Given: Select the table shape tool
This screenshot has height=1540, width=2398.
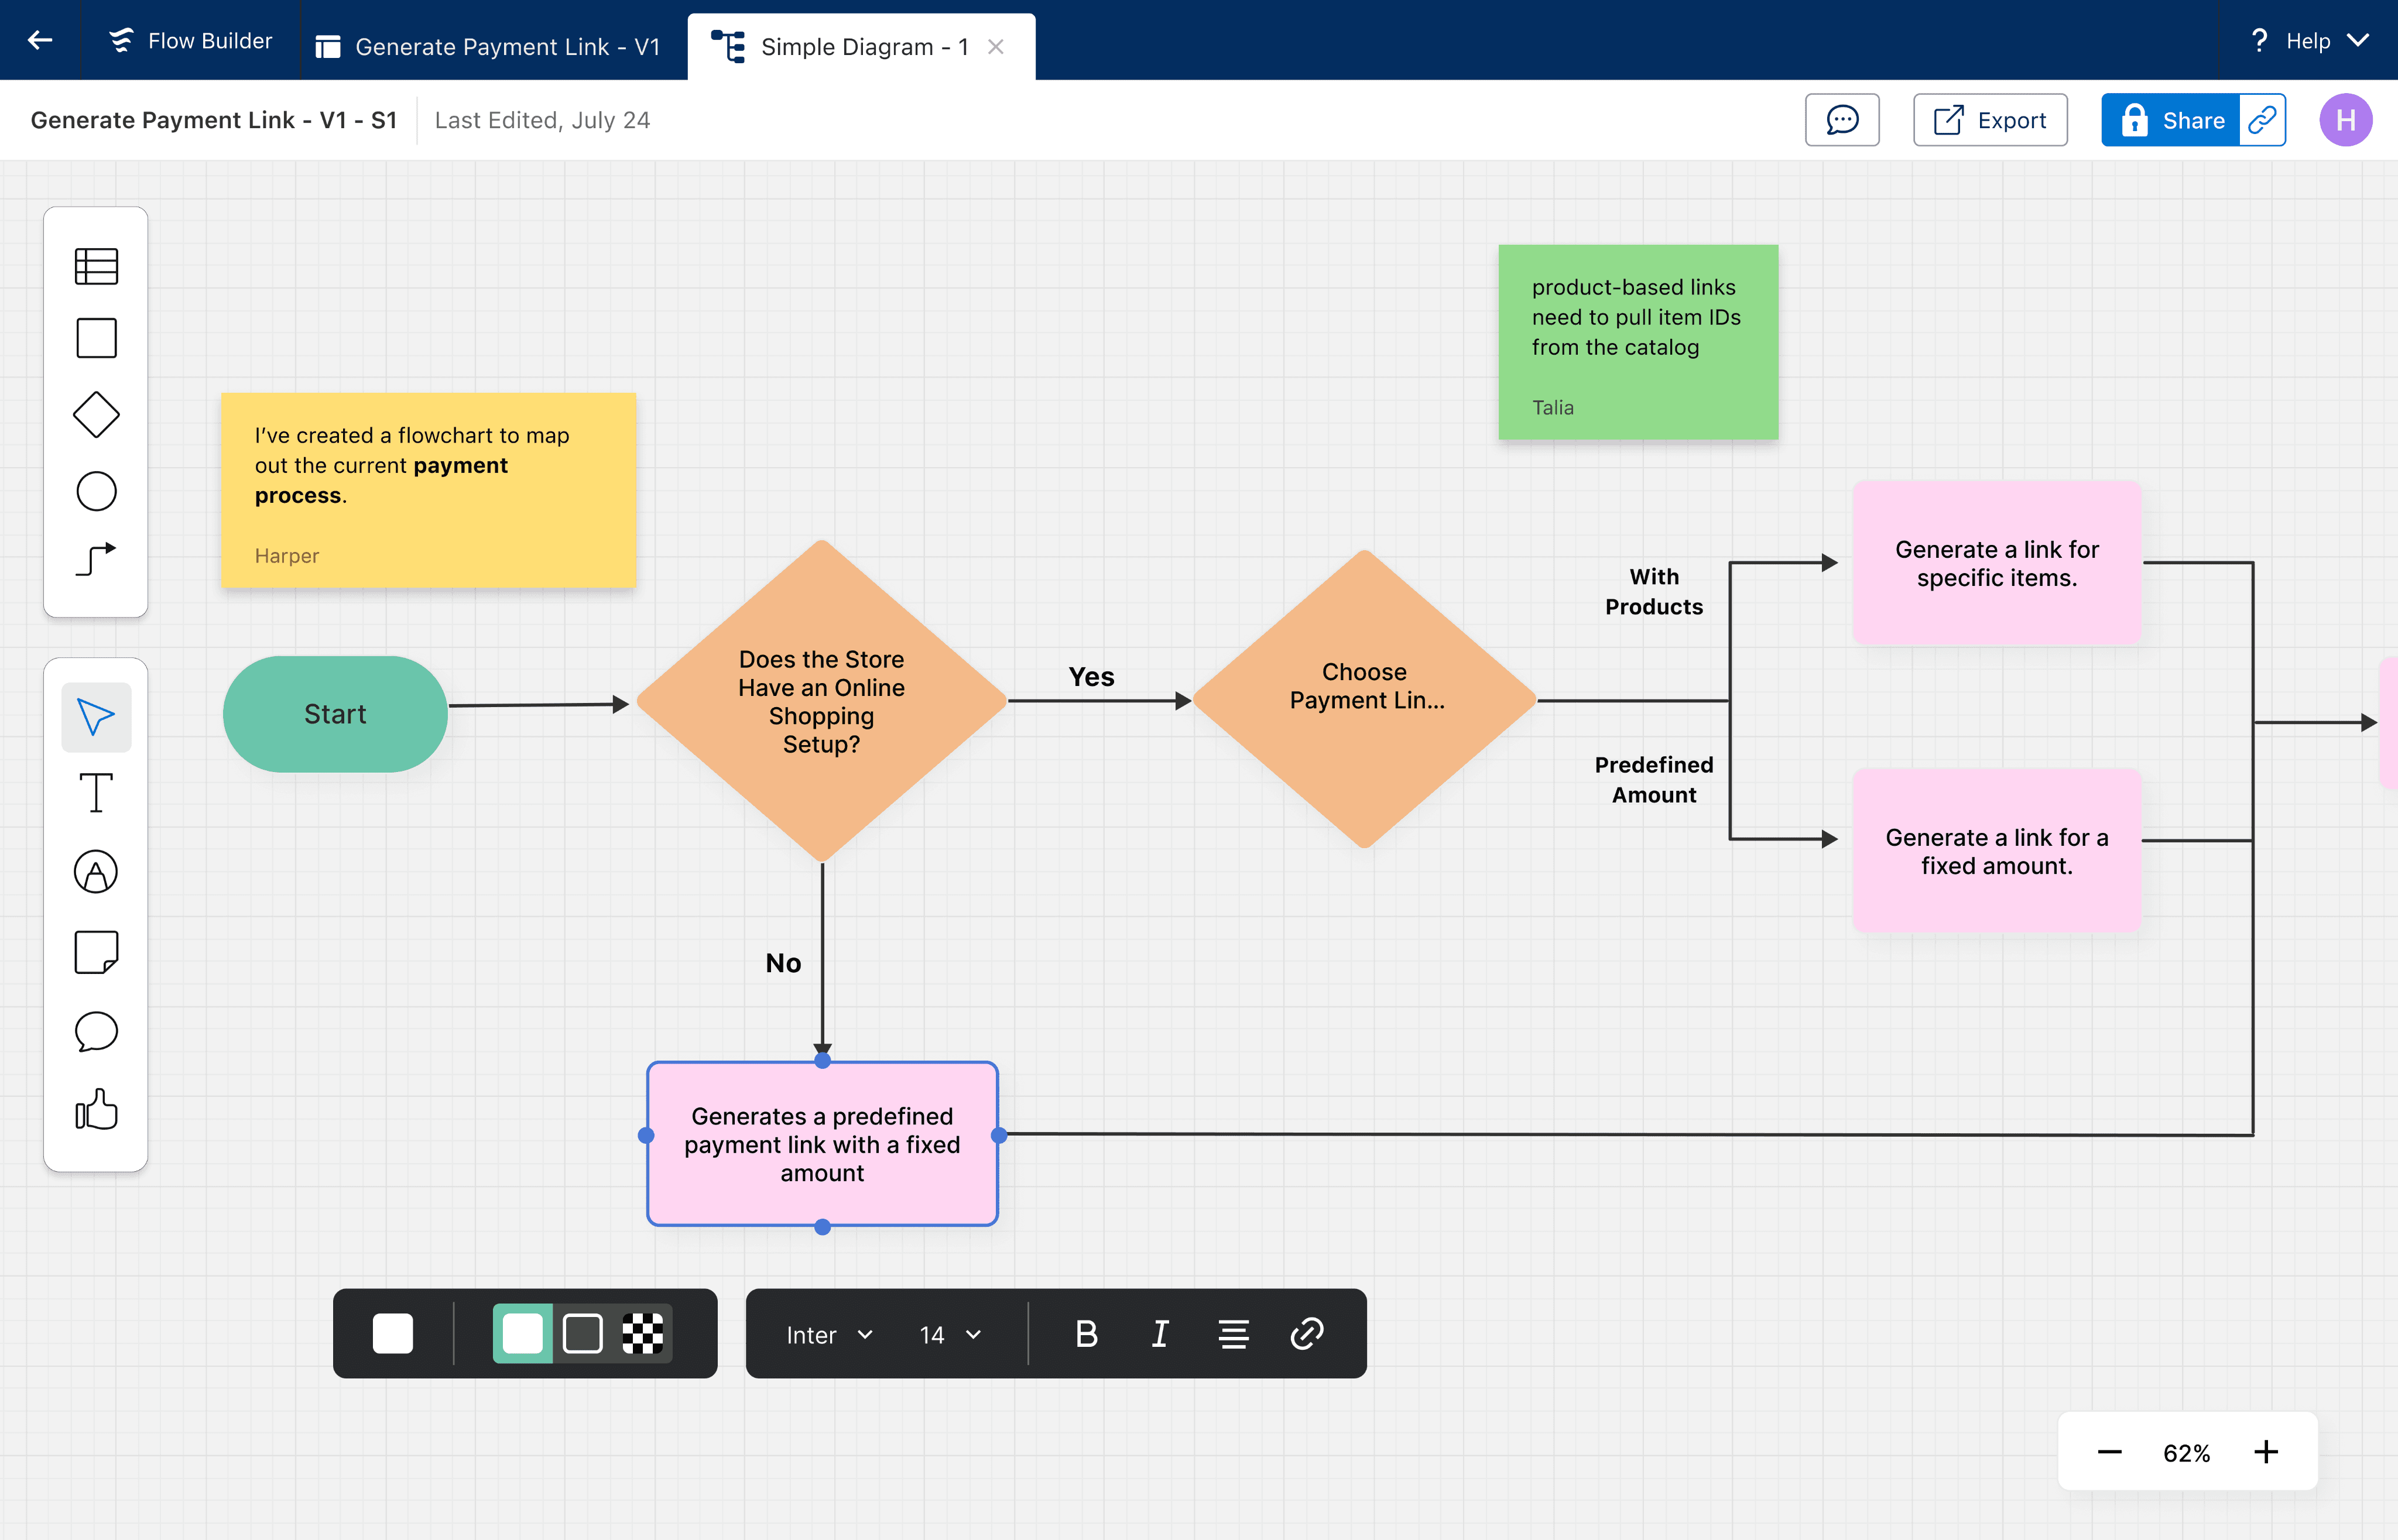Looking at the screenshot, I should coord(96,266).
